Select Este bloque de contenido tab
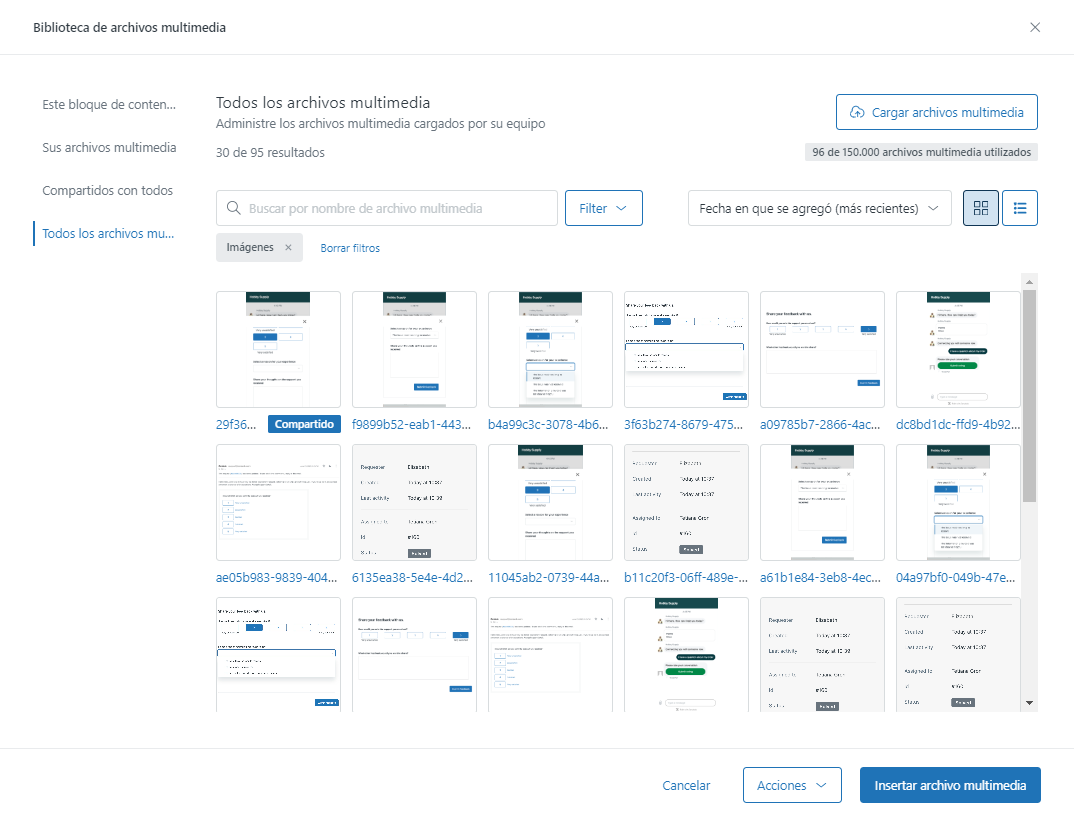This screenshot has height=818, width=1074. 109,105
